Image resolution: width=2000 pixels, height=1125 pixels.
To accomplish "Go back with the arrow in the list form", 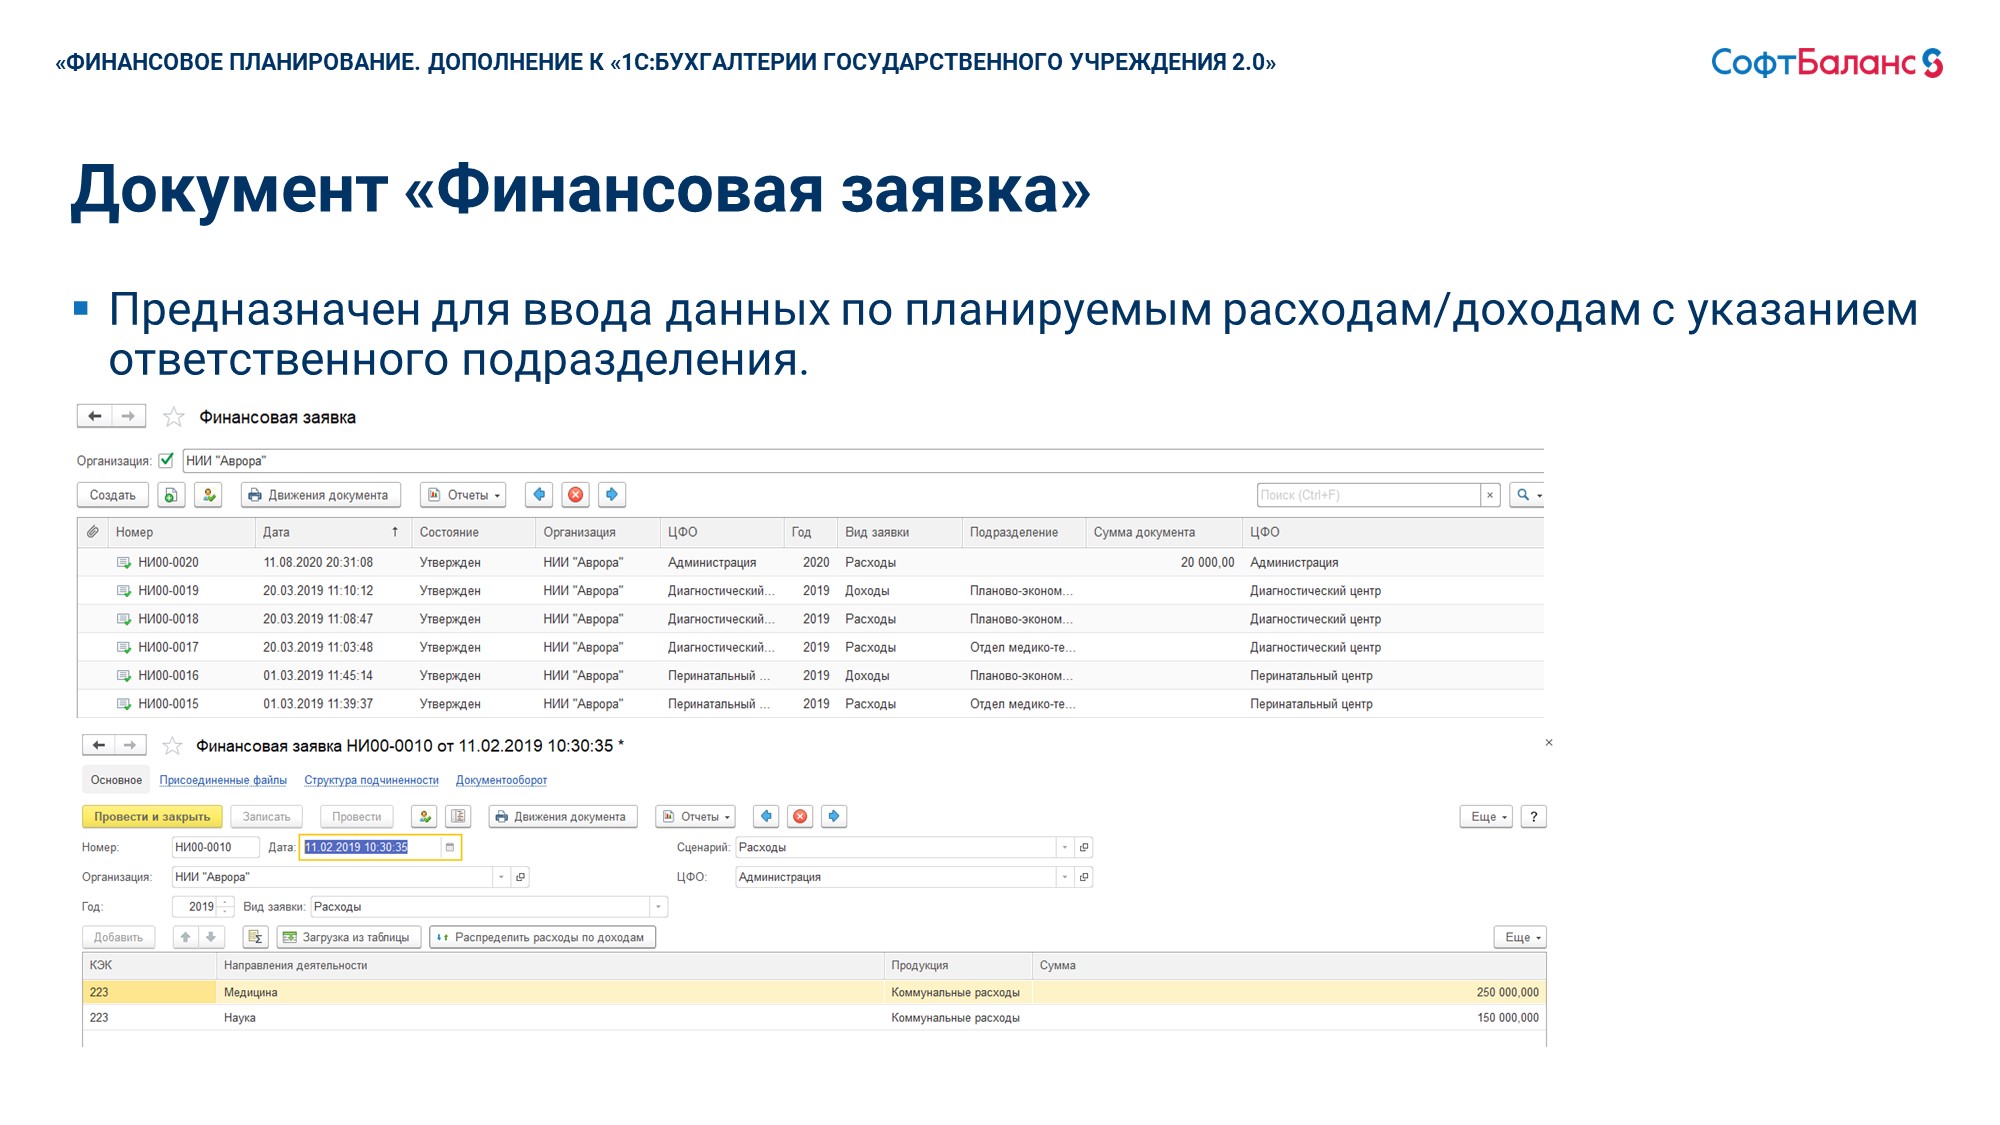I will [x=95, y=416].
